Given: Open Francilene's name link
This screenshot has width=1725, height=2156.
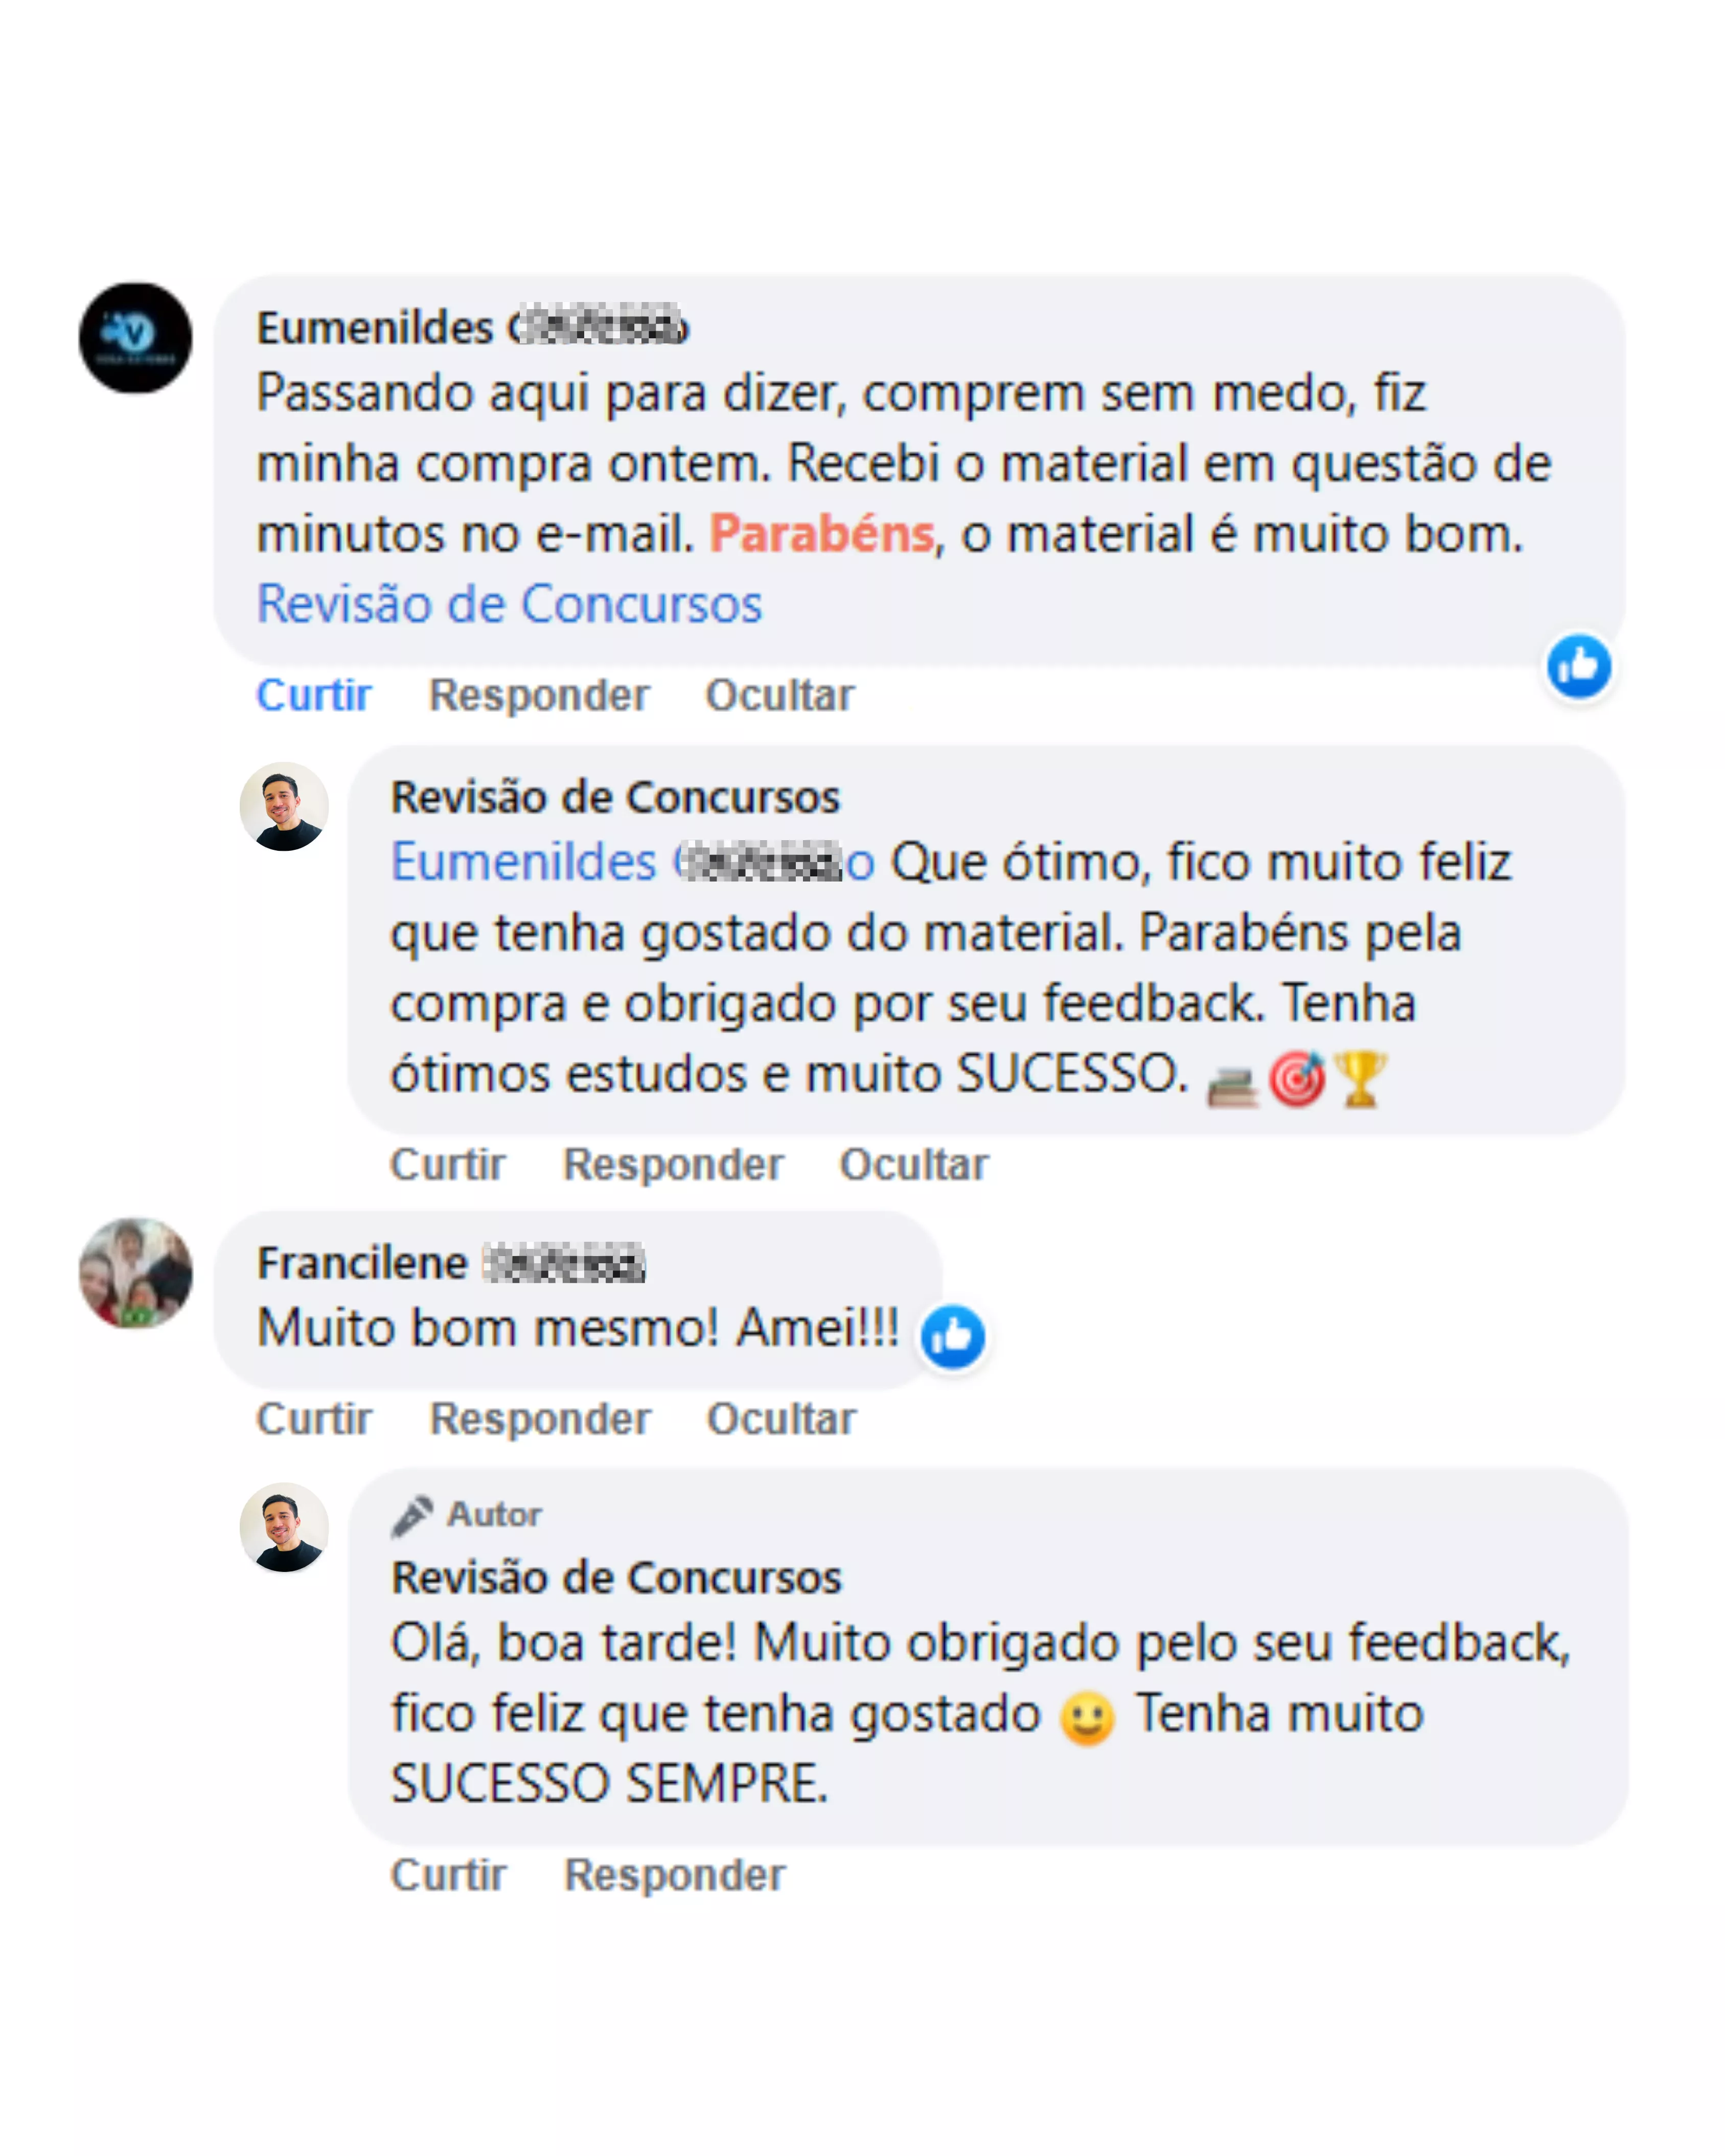Looking at the screenshot, I should pos(451,1263).
